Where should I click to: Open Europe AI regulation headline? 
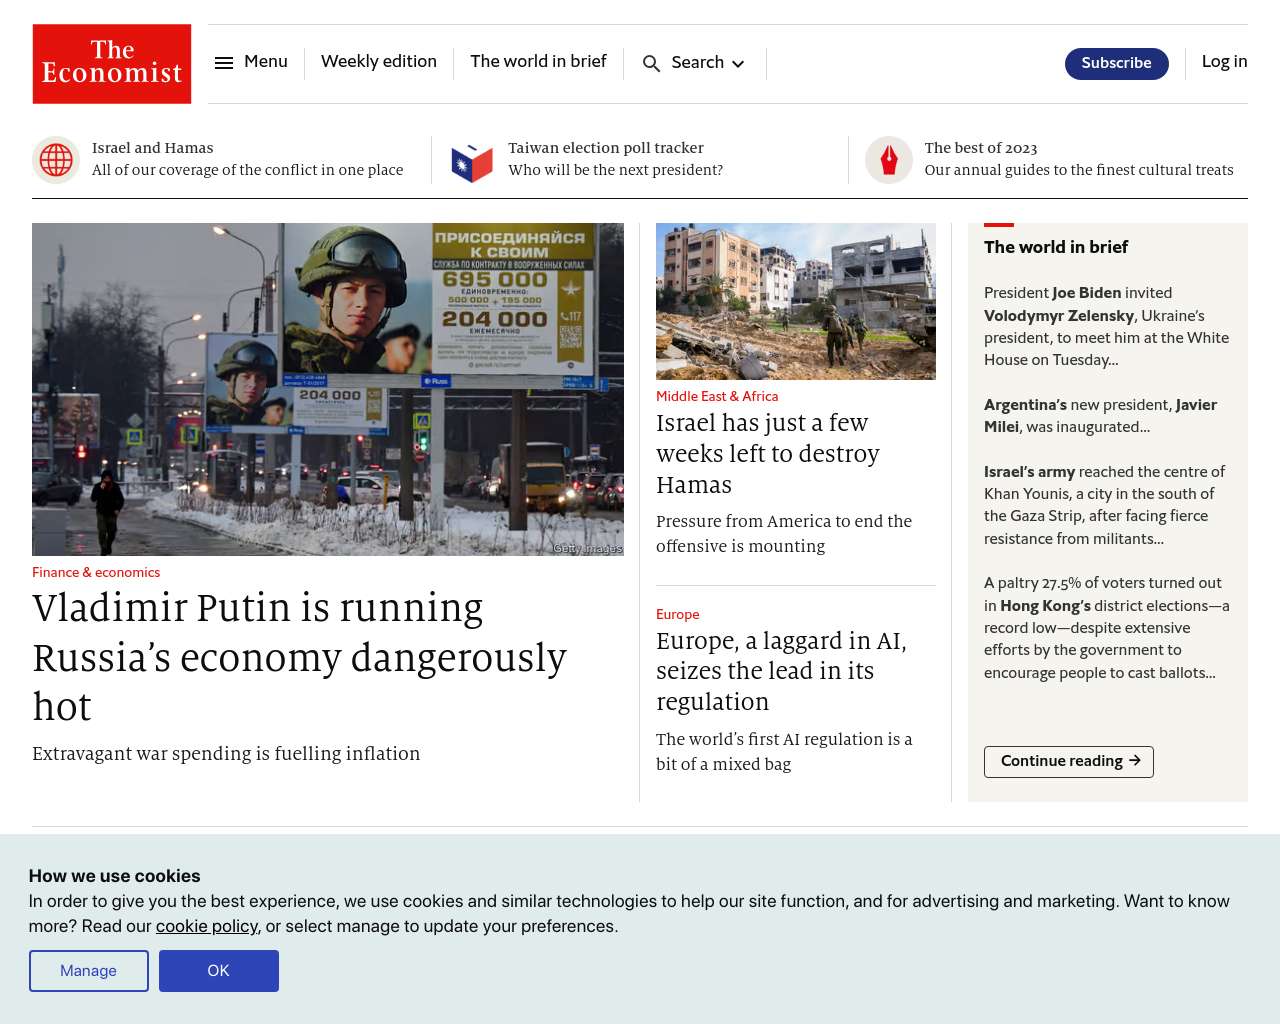[781, 670]
